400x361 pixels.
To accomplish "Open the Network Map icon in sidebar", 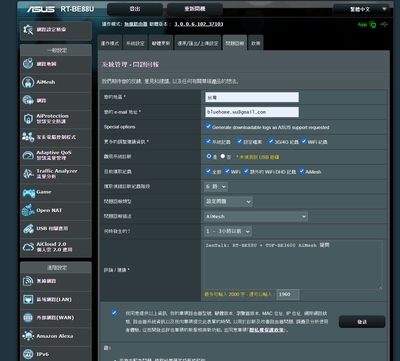I will click(x=28, y=64).
